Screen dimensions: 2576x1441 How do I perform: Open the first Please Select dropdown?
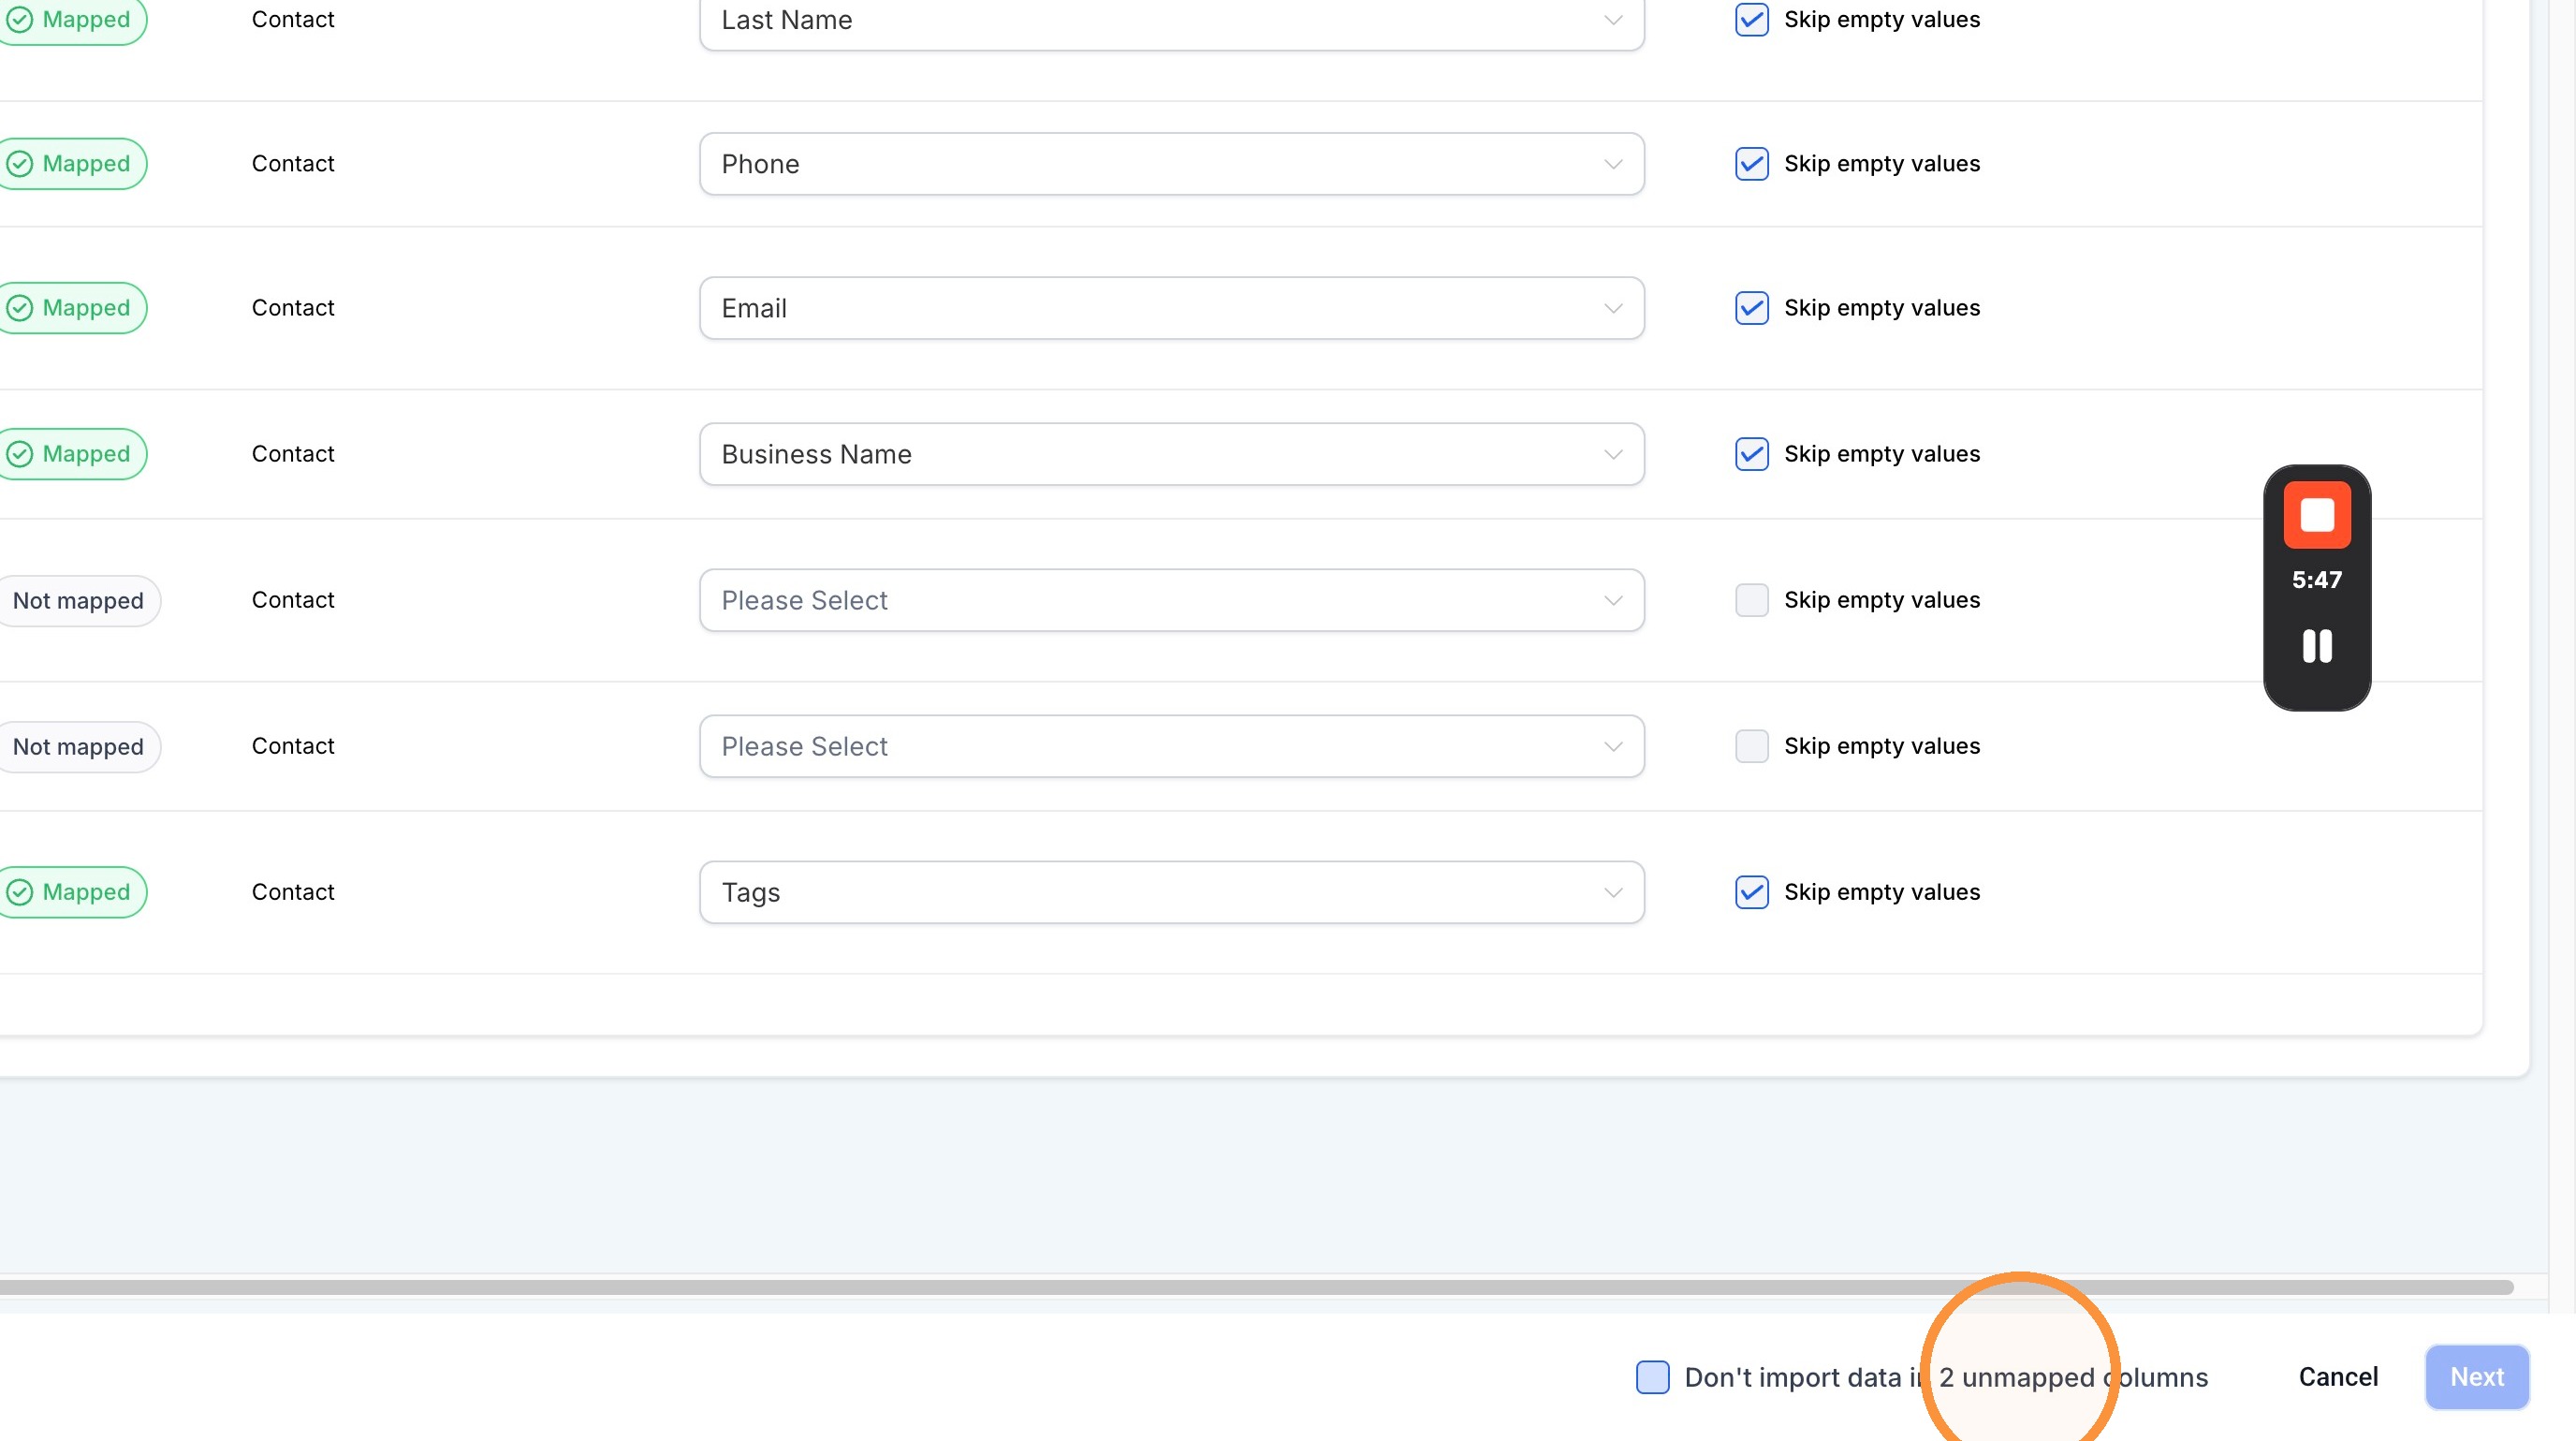click(1171, 600)
